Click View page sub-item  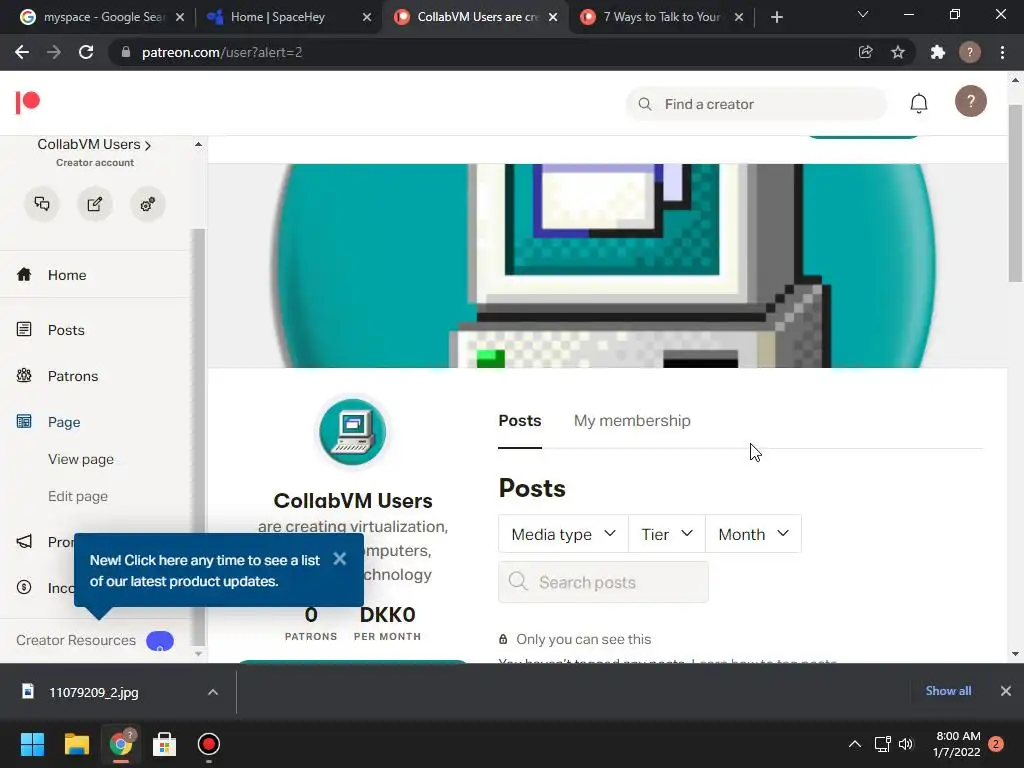(81, 459)
